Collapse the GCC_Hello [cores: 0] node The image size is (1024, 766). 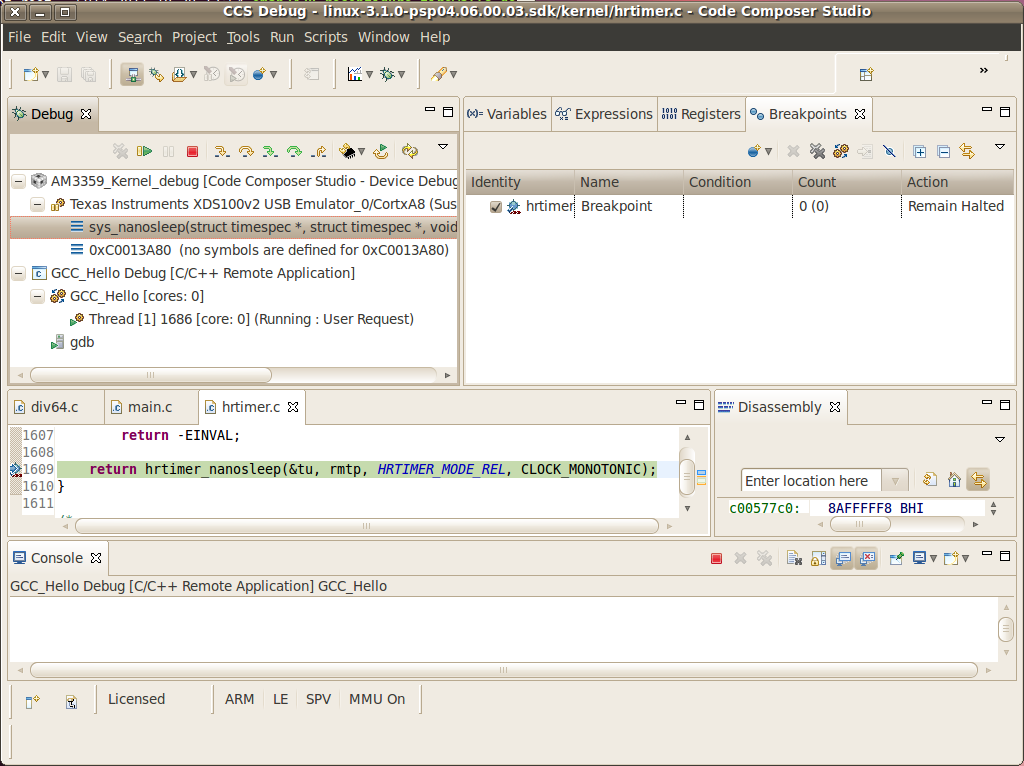pyautogui.click(x=37, y=296)
